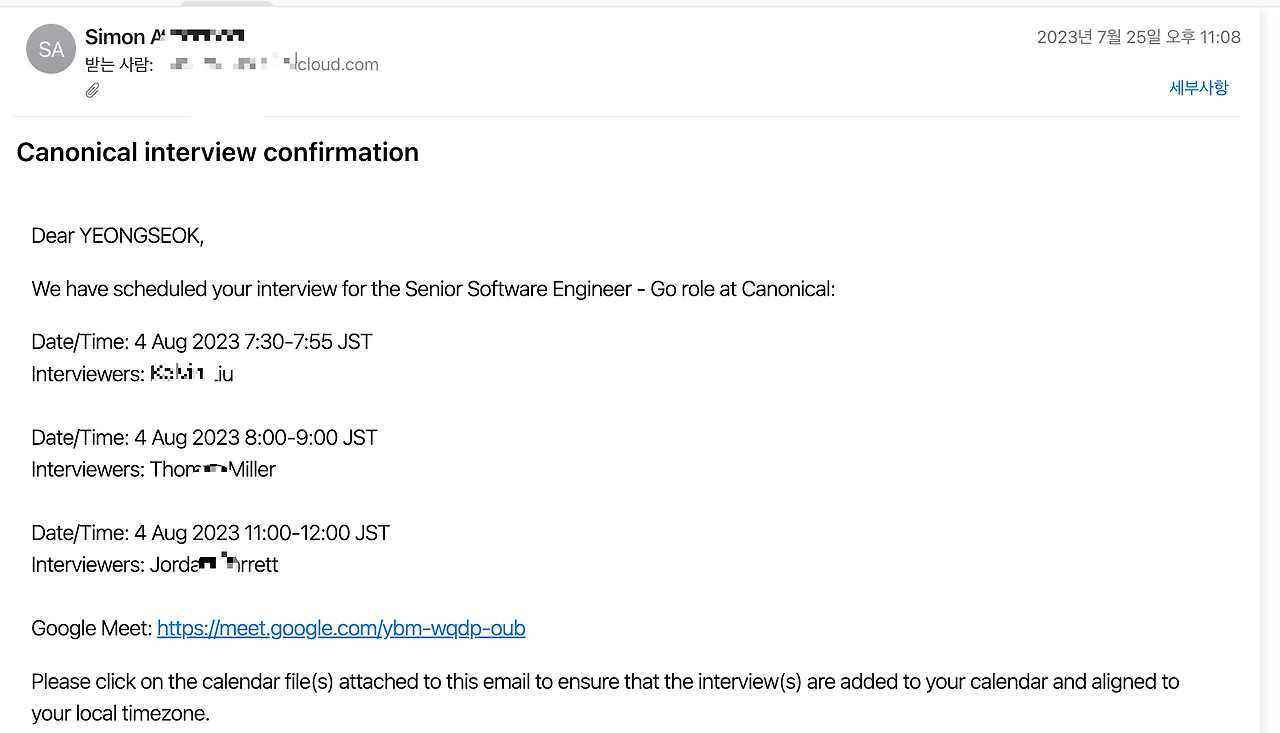
Task: Click the interviewer line ending in Miller
Action: tap(154, 469)
